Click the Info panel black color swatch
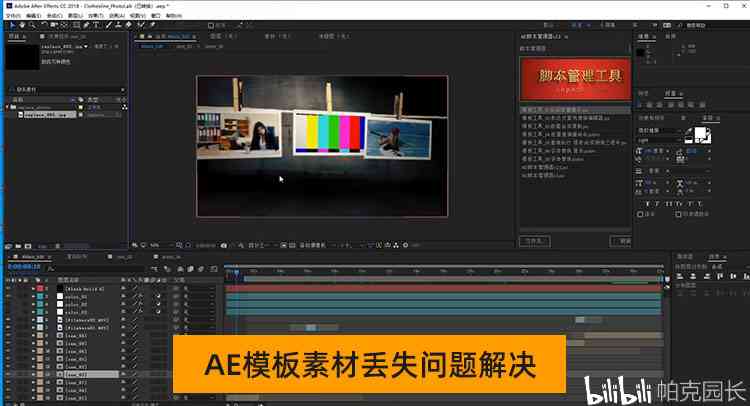Screen dimensions: 750x406 coord(640,52)
